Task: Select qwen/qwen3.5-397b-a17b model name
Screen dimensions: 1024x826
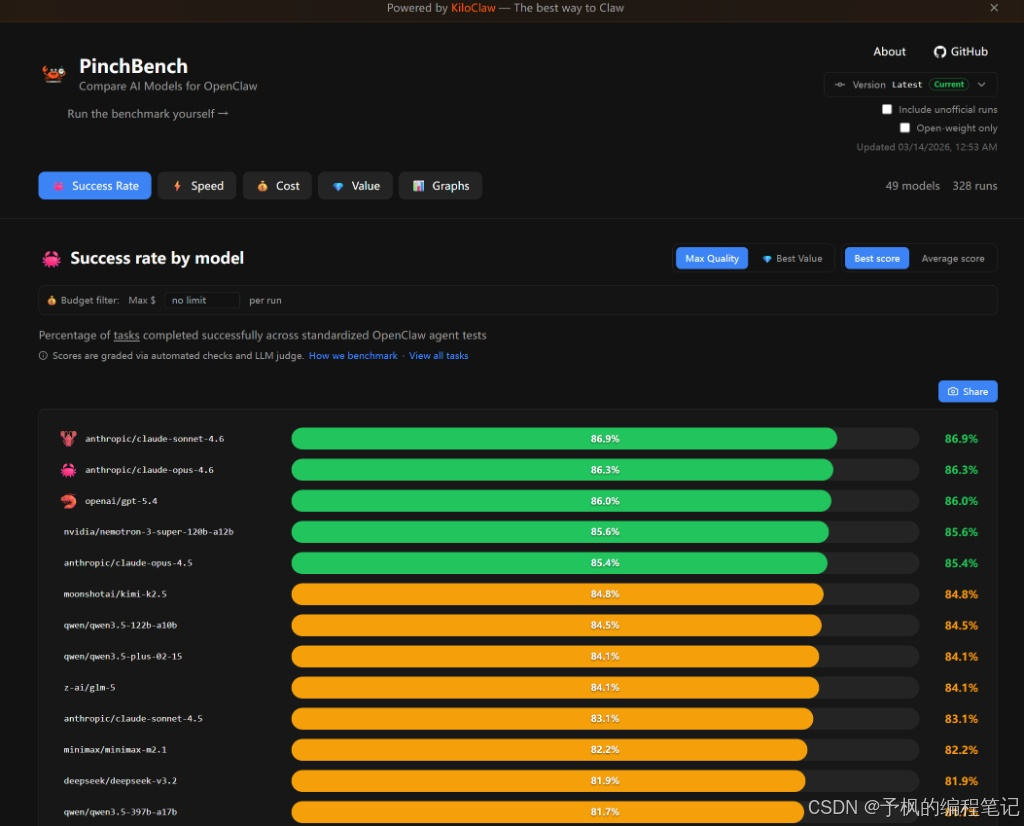Action: (120, 812)
